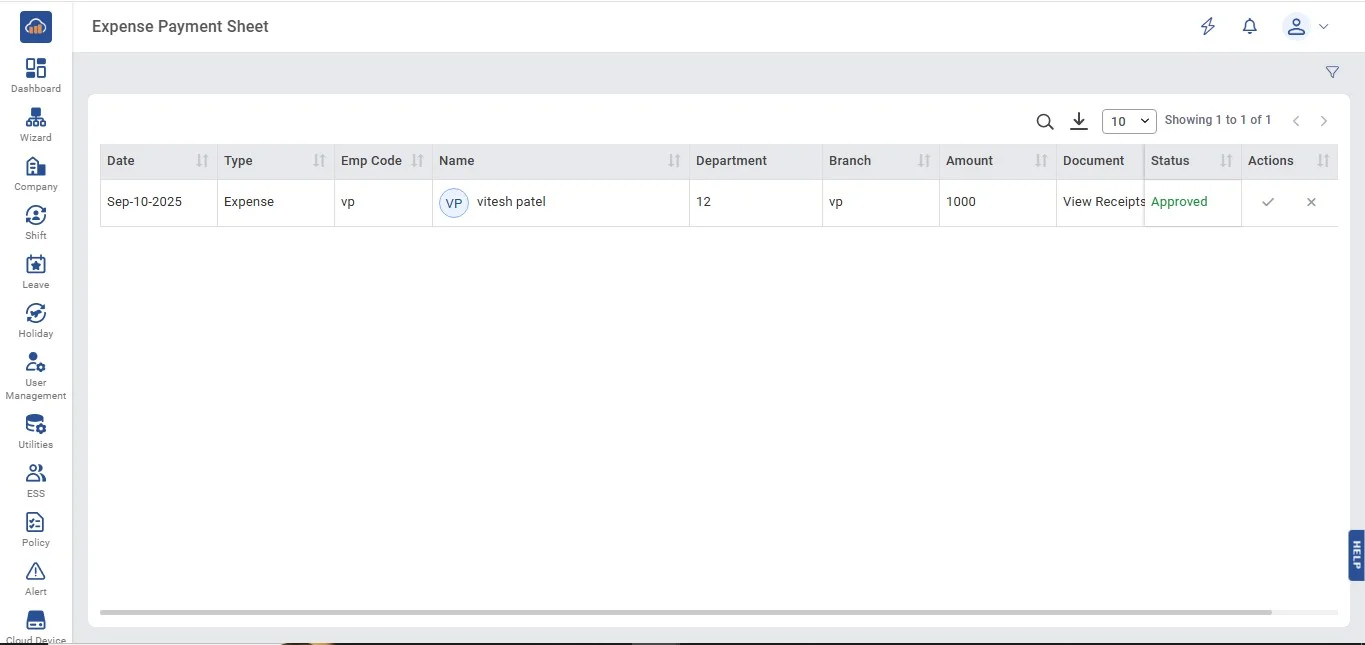Sort table by Date column
This screenshot has height=645, width=1365.
coord(202,161)
